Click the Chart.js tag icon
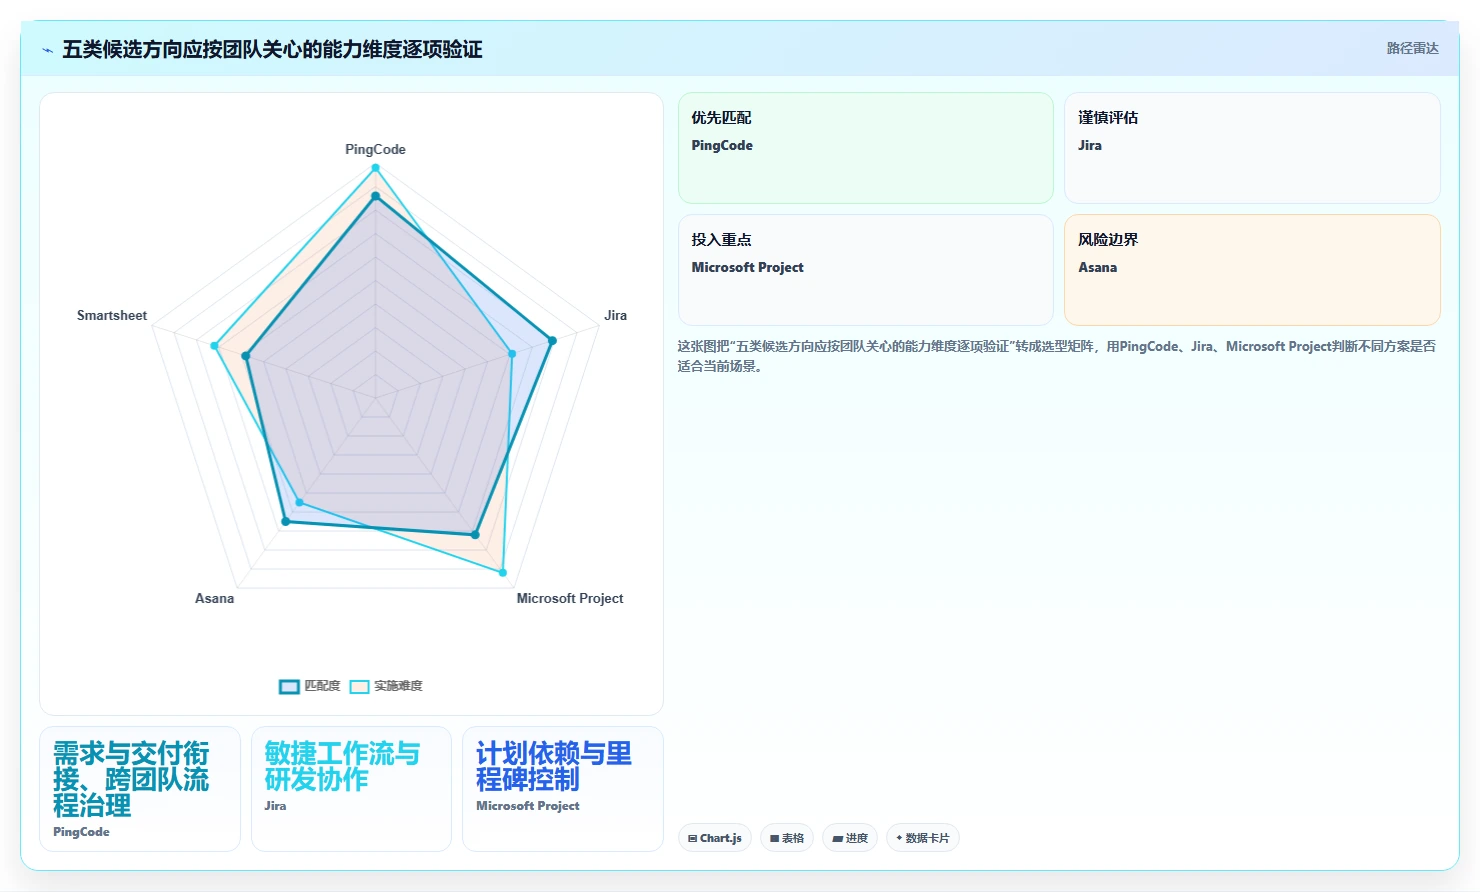The width and height of the screenshot is (1480, 892). 693,839
